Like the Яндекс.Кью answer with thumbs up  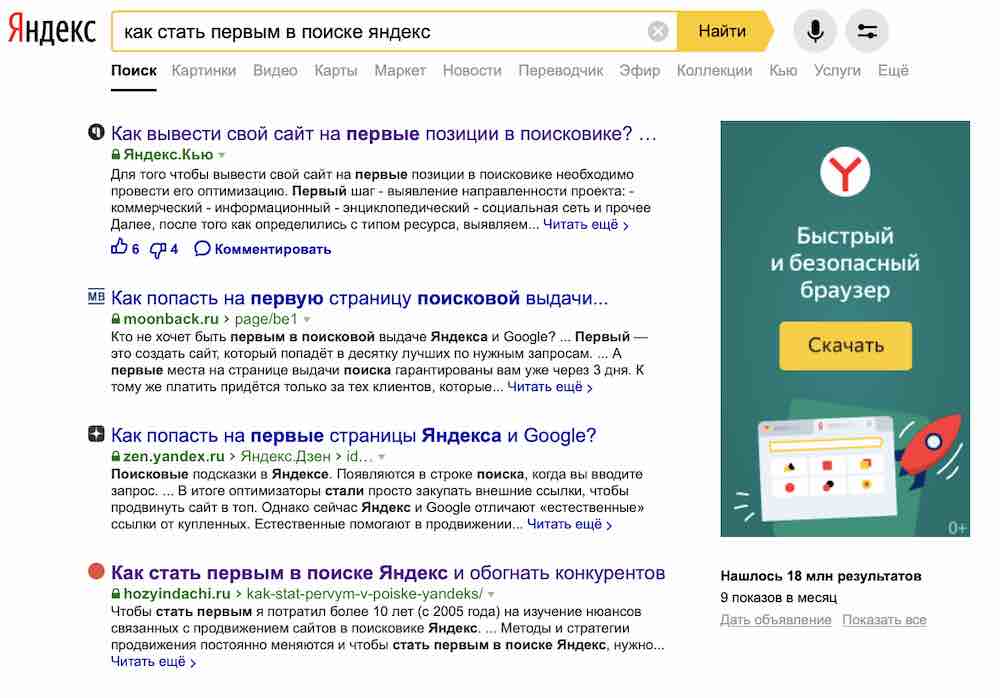(x=119, y=247)
